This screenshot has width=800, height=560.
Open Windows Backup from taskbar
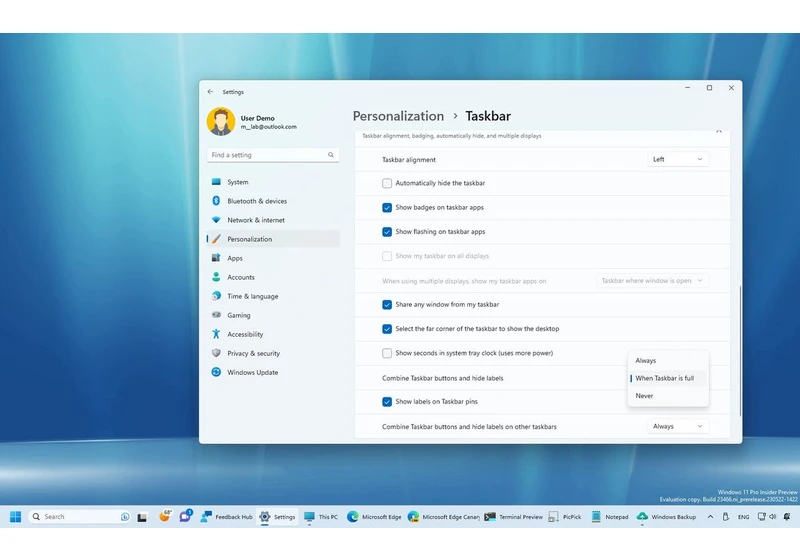(x=666, y=517)
